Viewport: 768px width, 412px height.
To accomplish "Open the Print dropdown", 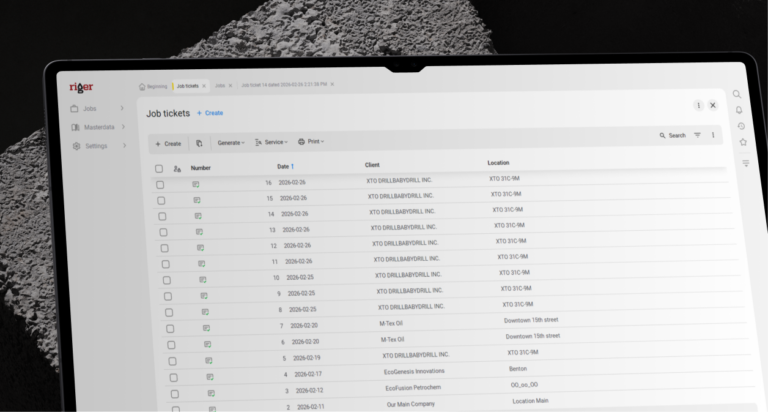I will [x=311, y=142].
